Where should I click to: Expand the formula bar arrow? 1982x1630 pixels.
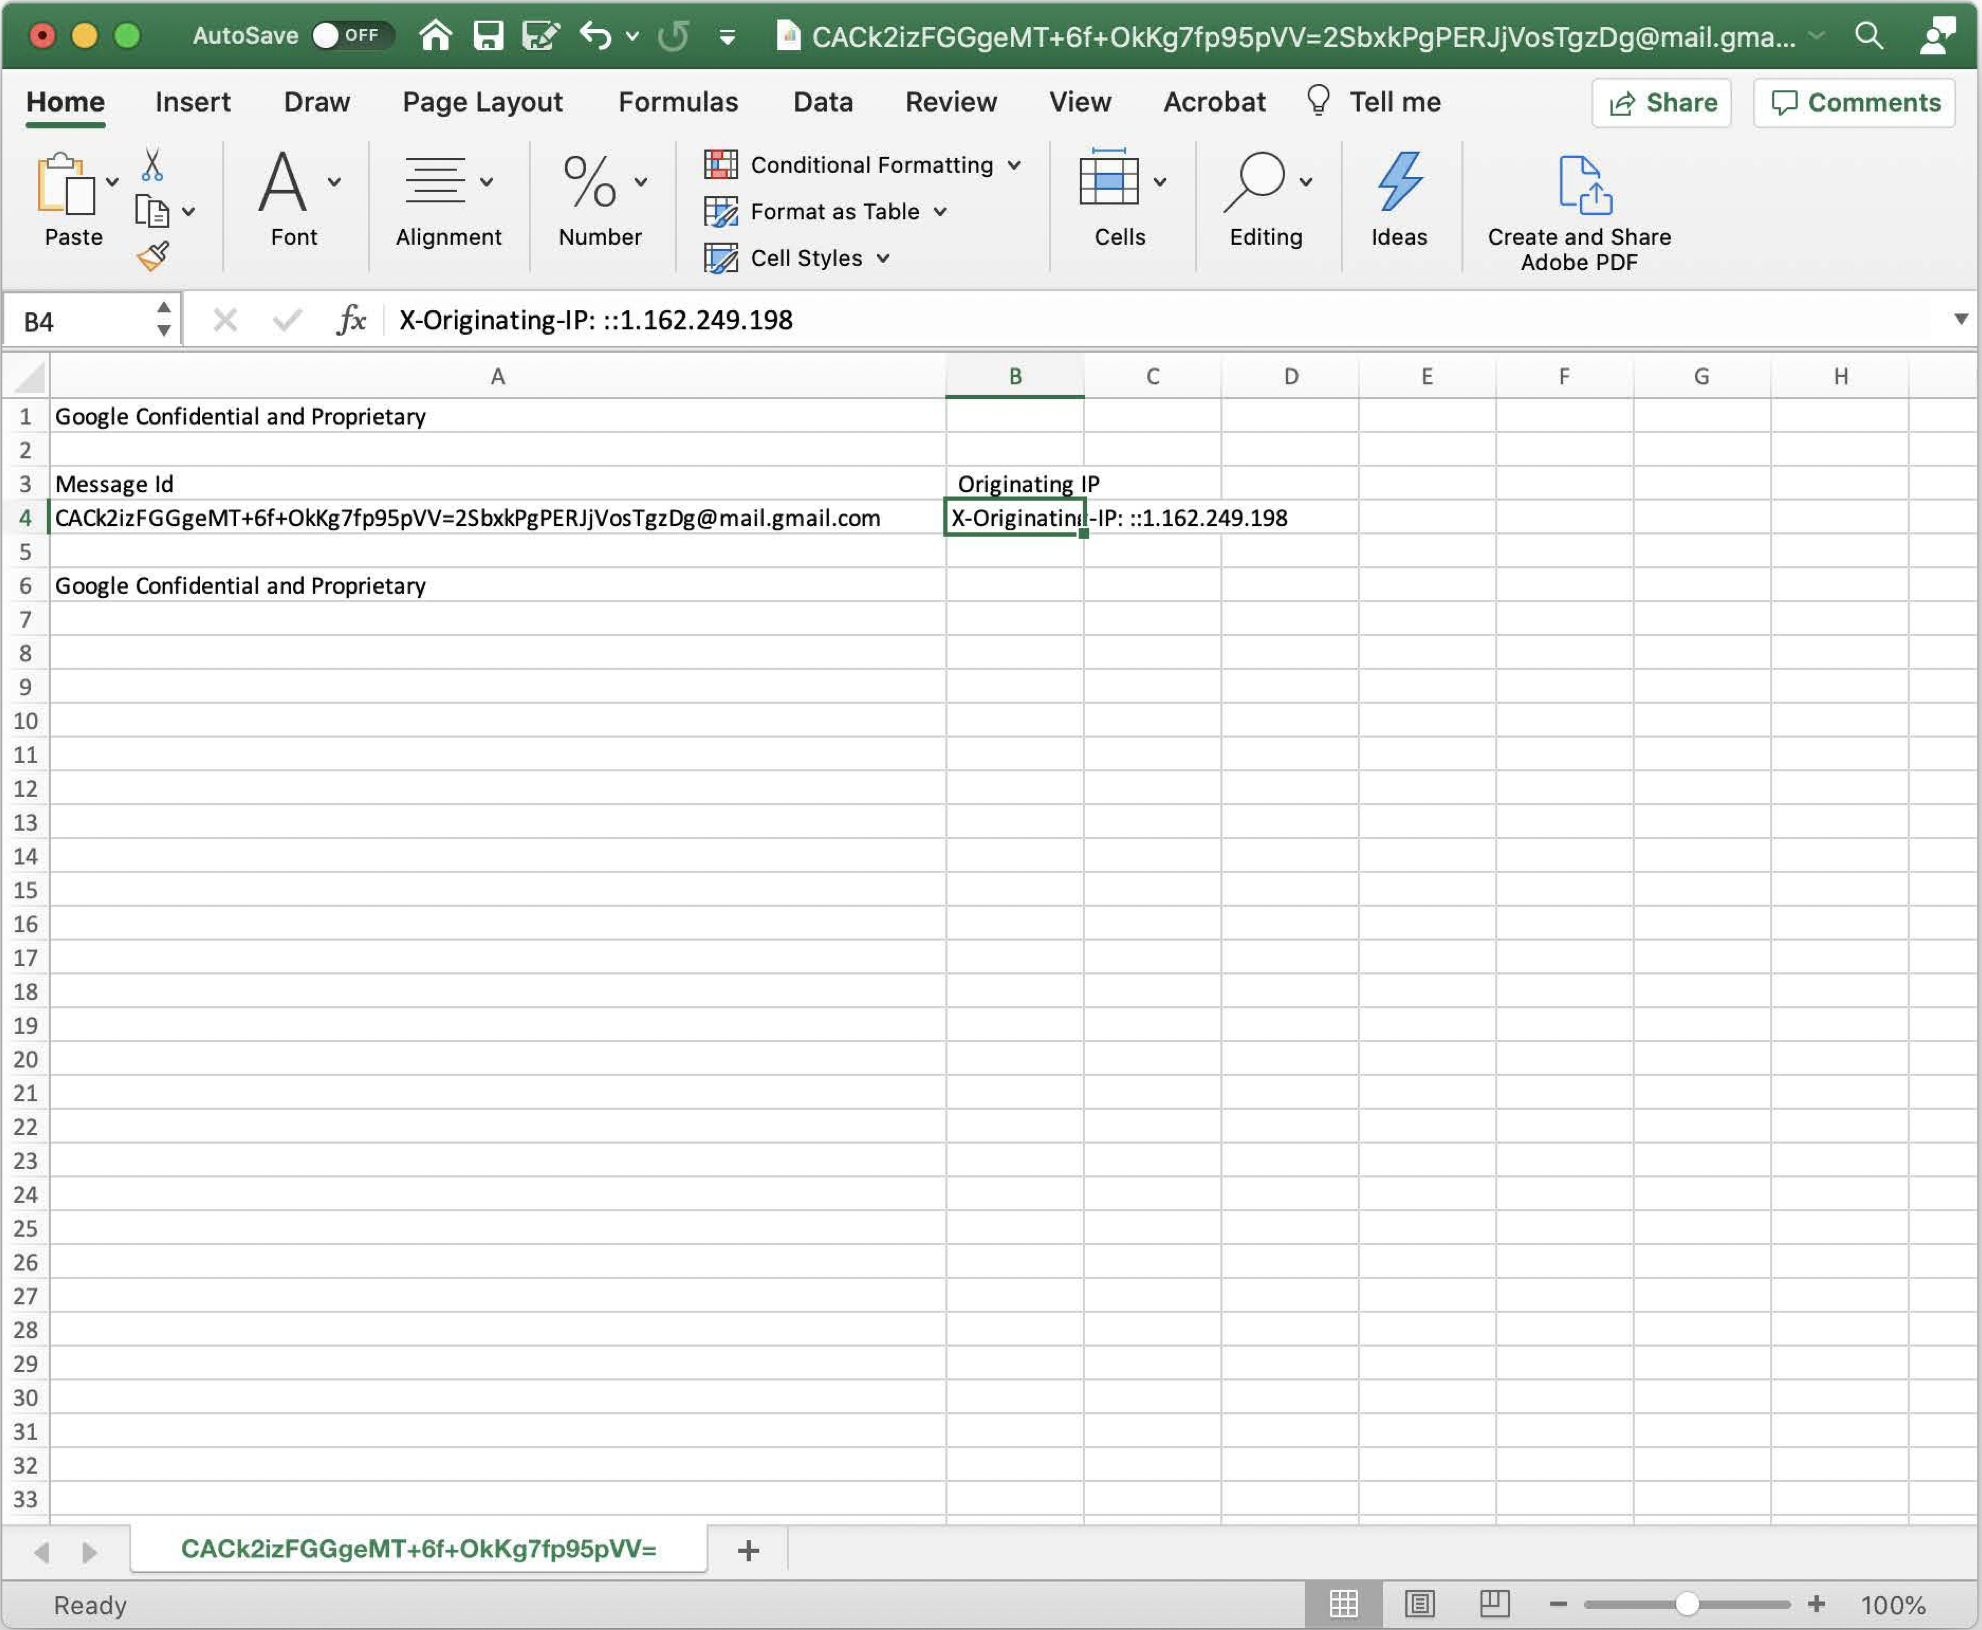point(1960,320)
